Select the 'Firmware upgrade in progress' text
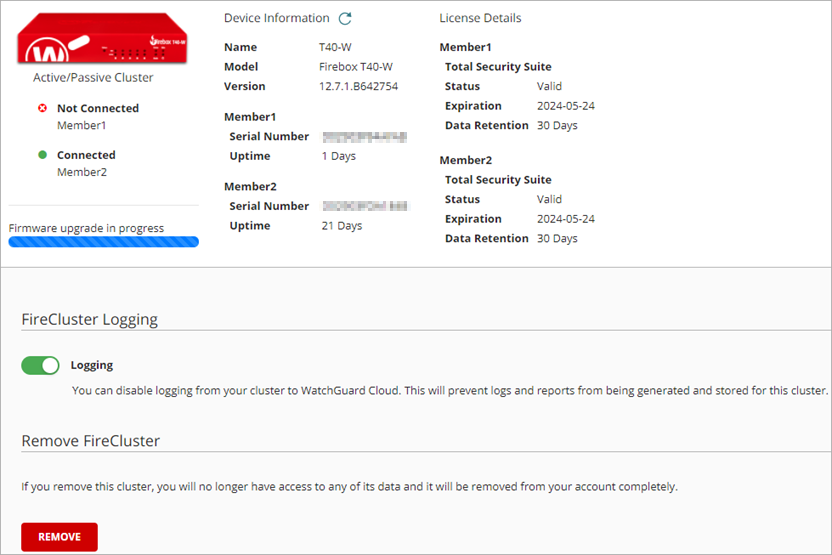 point(86,228)
